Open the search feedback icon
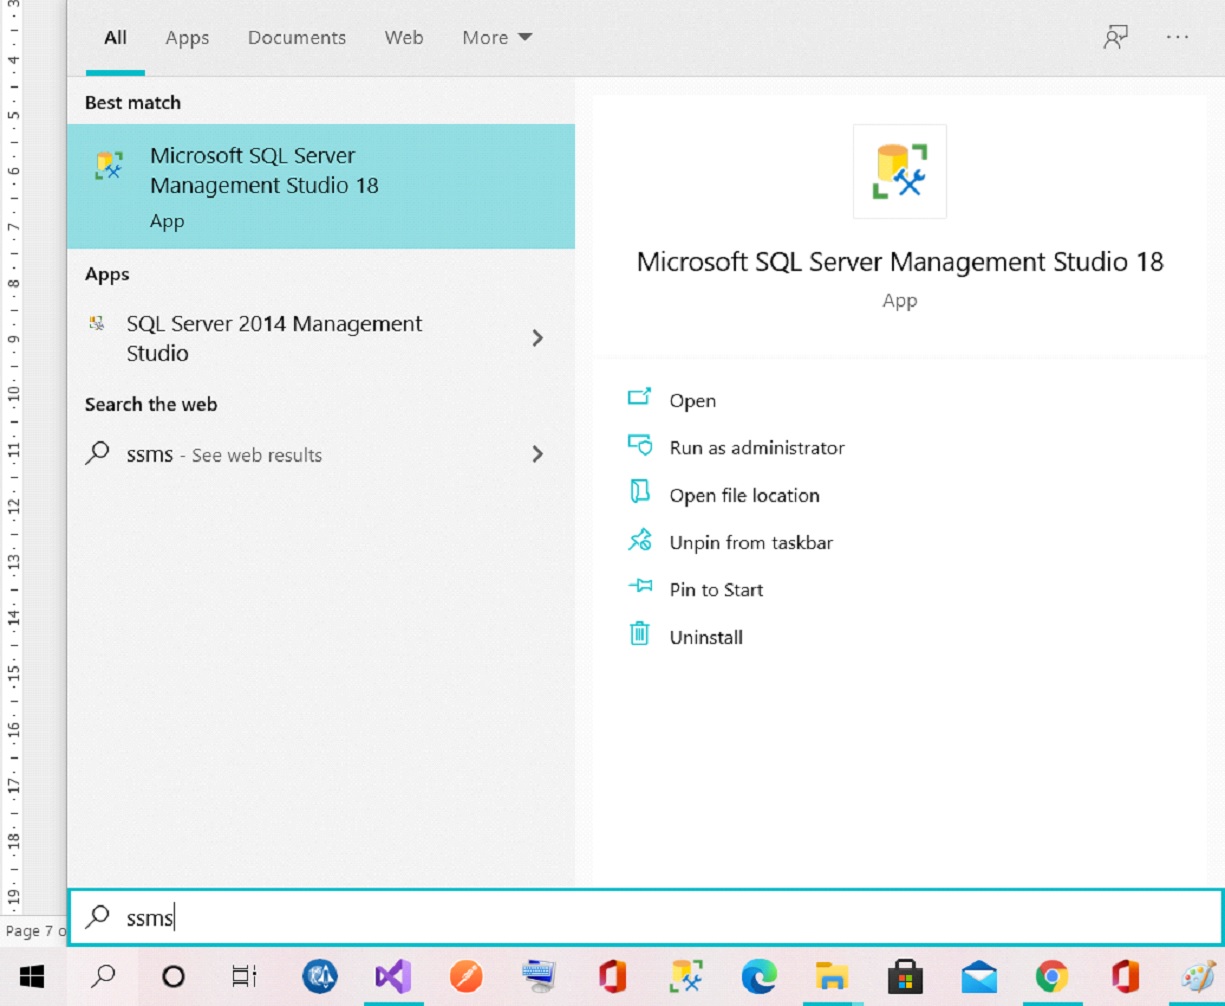 (x=1115, y=38)
